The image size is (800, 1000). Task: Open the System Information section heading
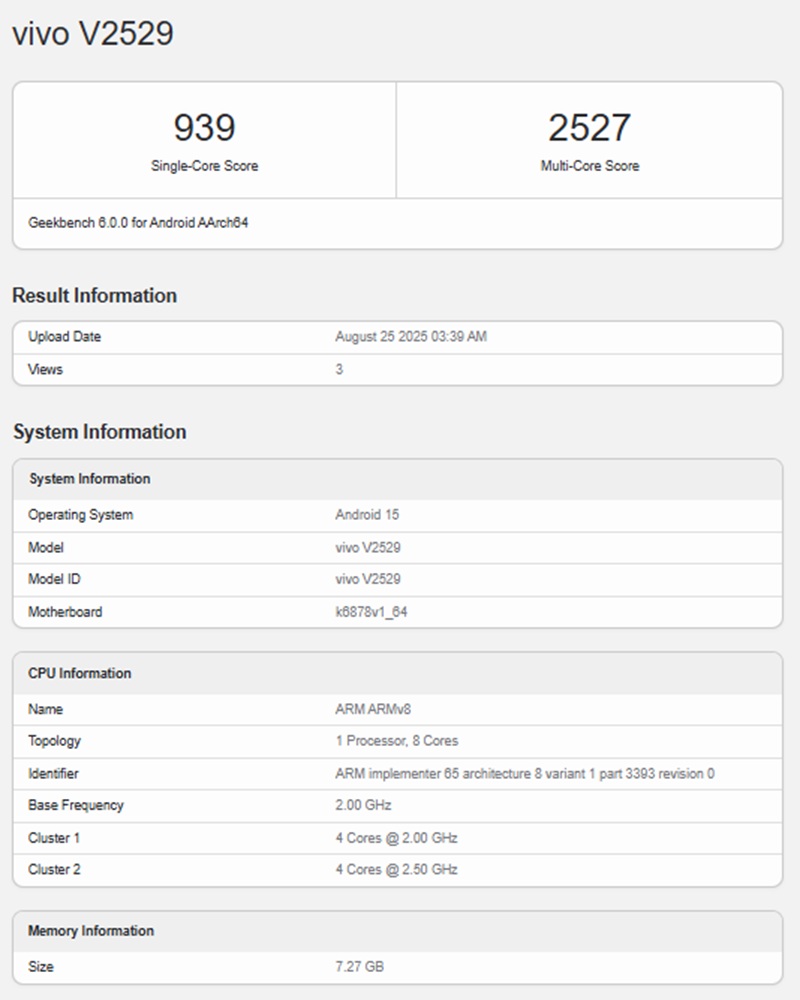(x=99, y=432)
